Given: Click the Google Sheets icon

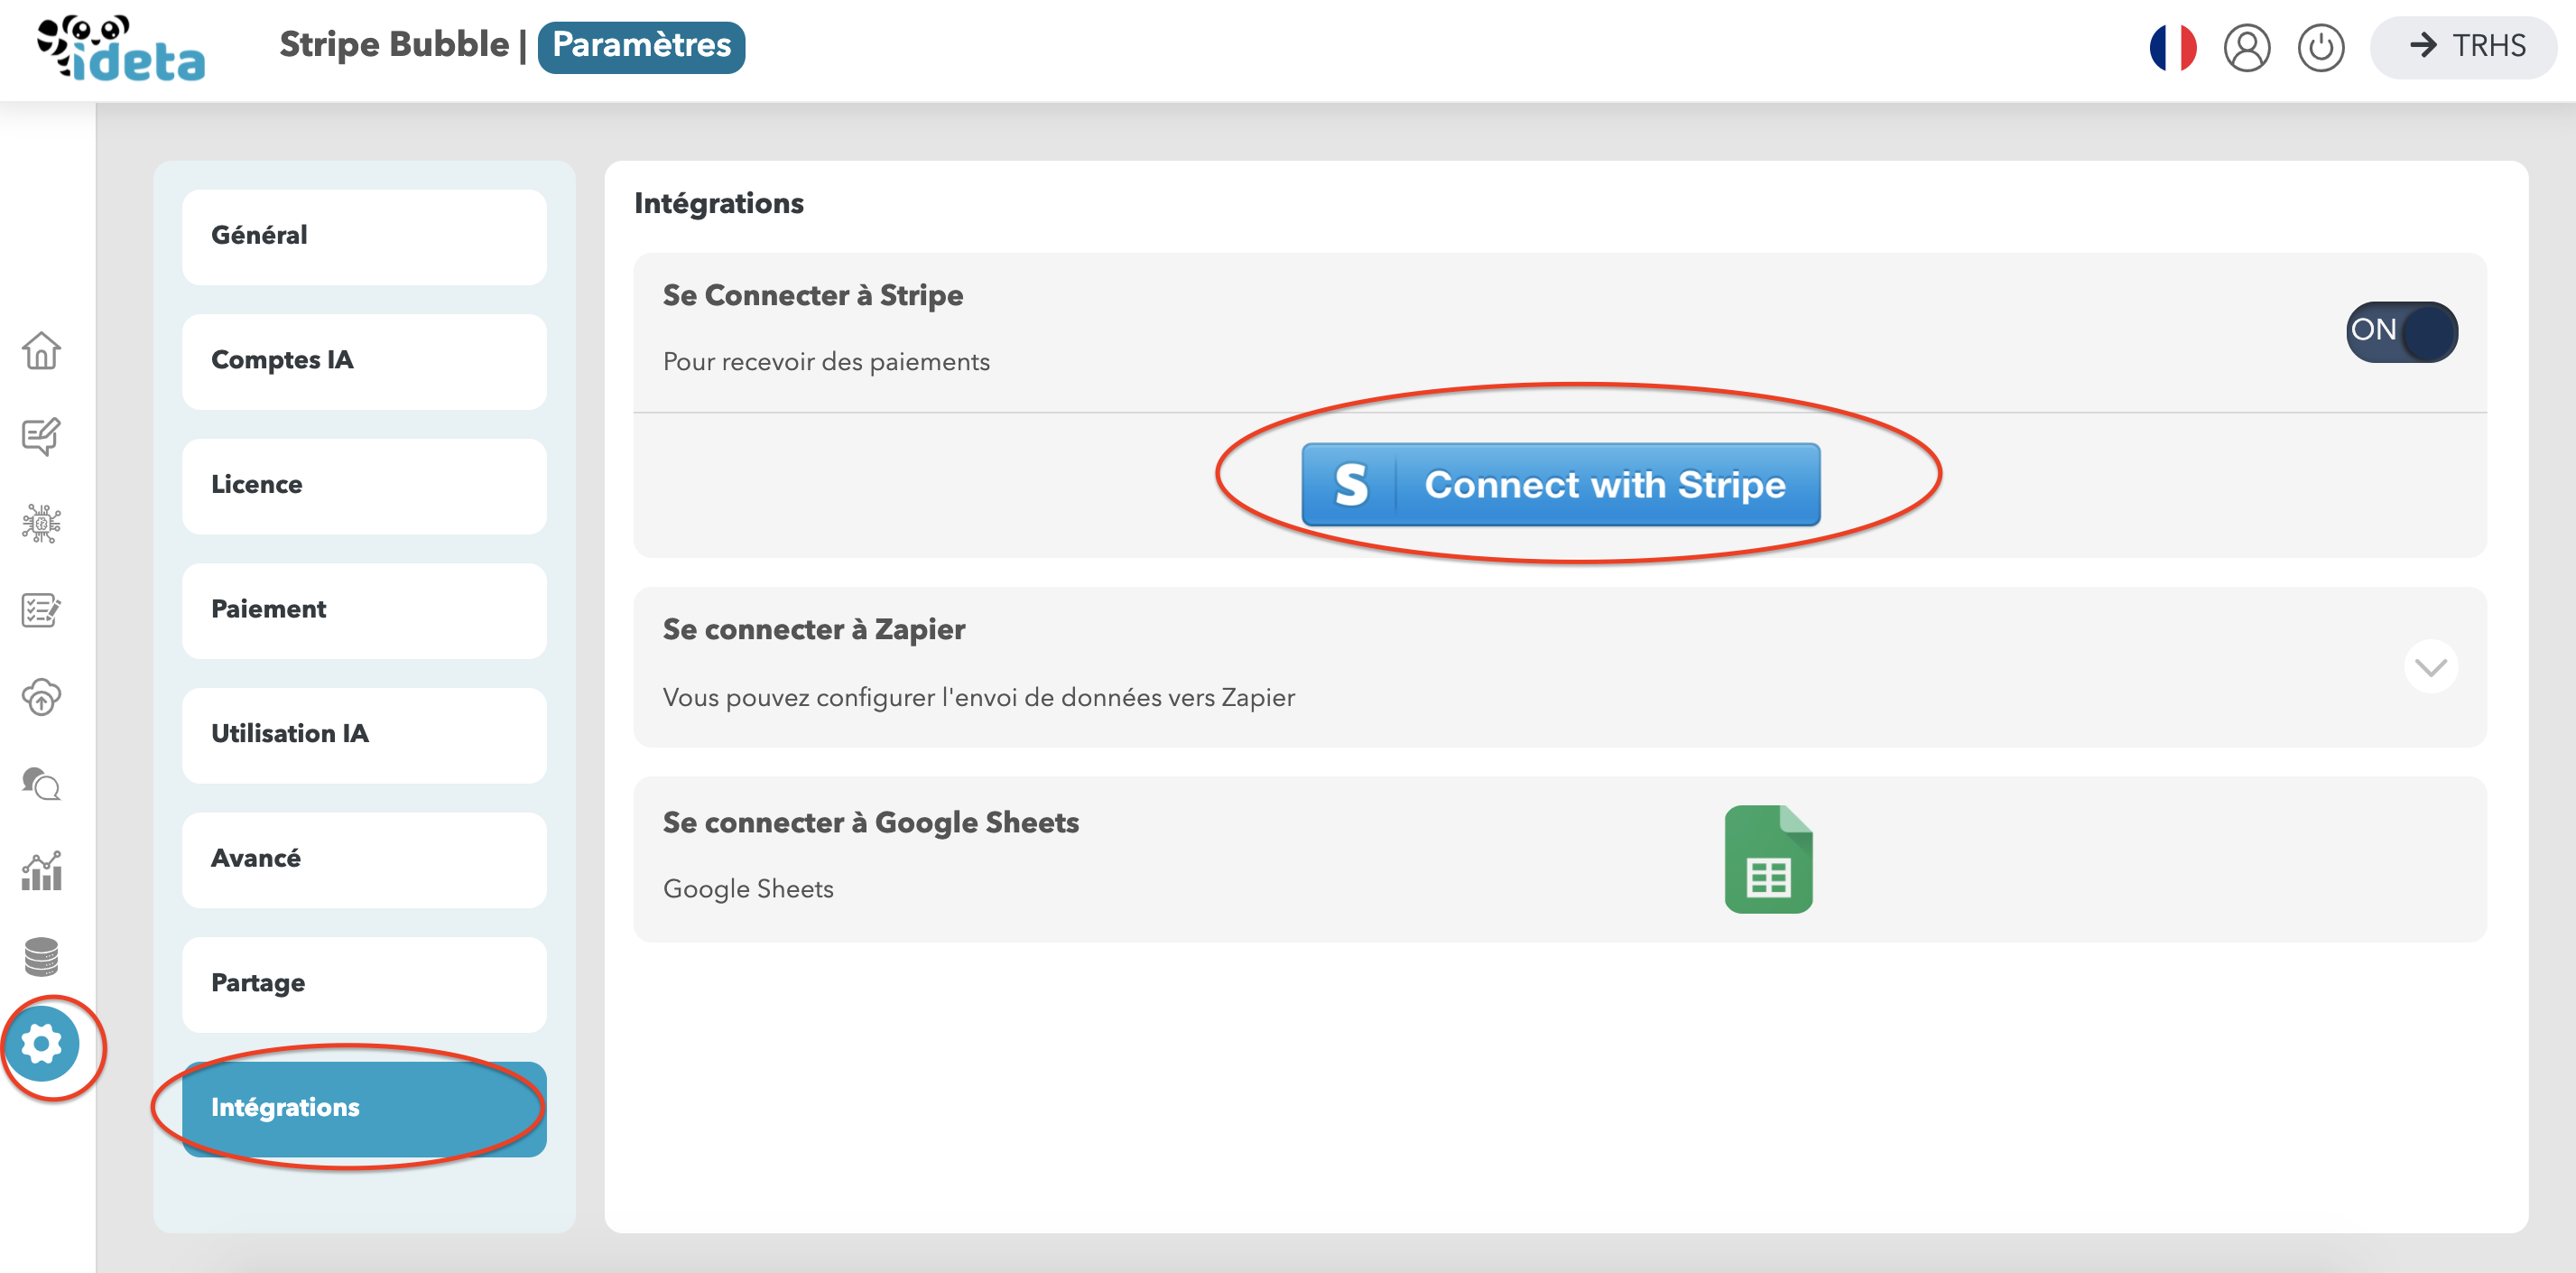Looking at the screenshot, I should (1768, 859).
